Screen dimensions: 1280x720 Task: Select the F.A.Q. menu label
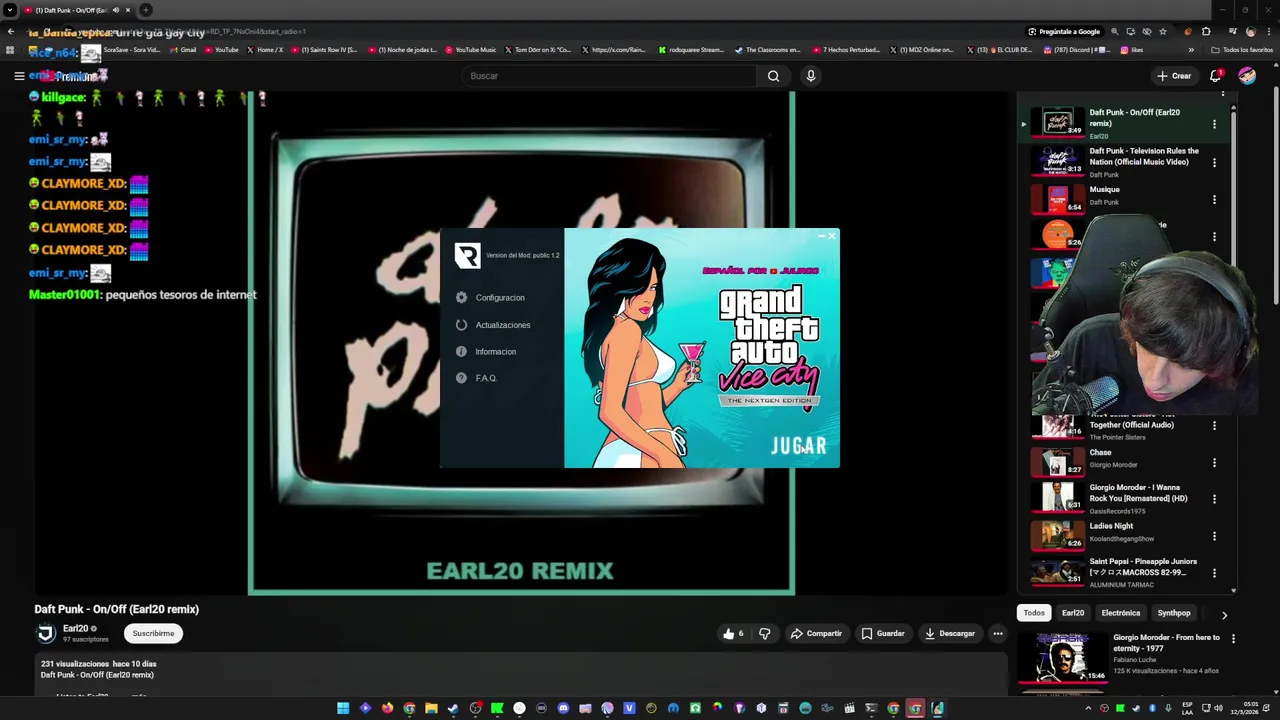coord(486,378)
